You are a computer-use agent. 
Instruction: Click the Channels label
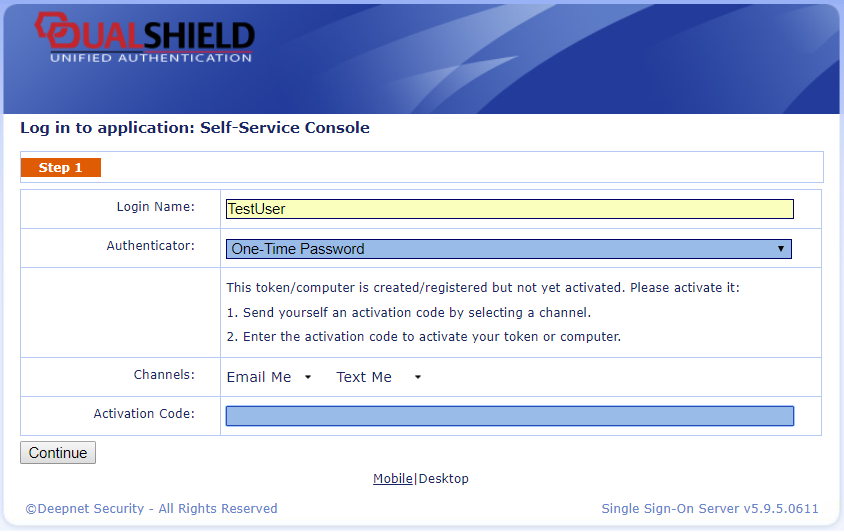point(164,376)
